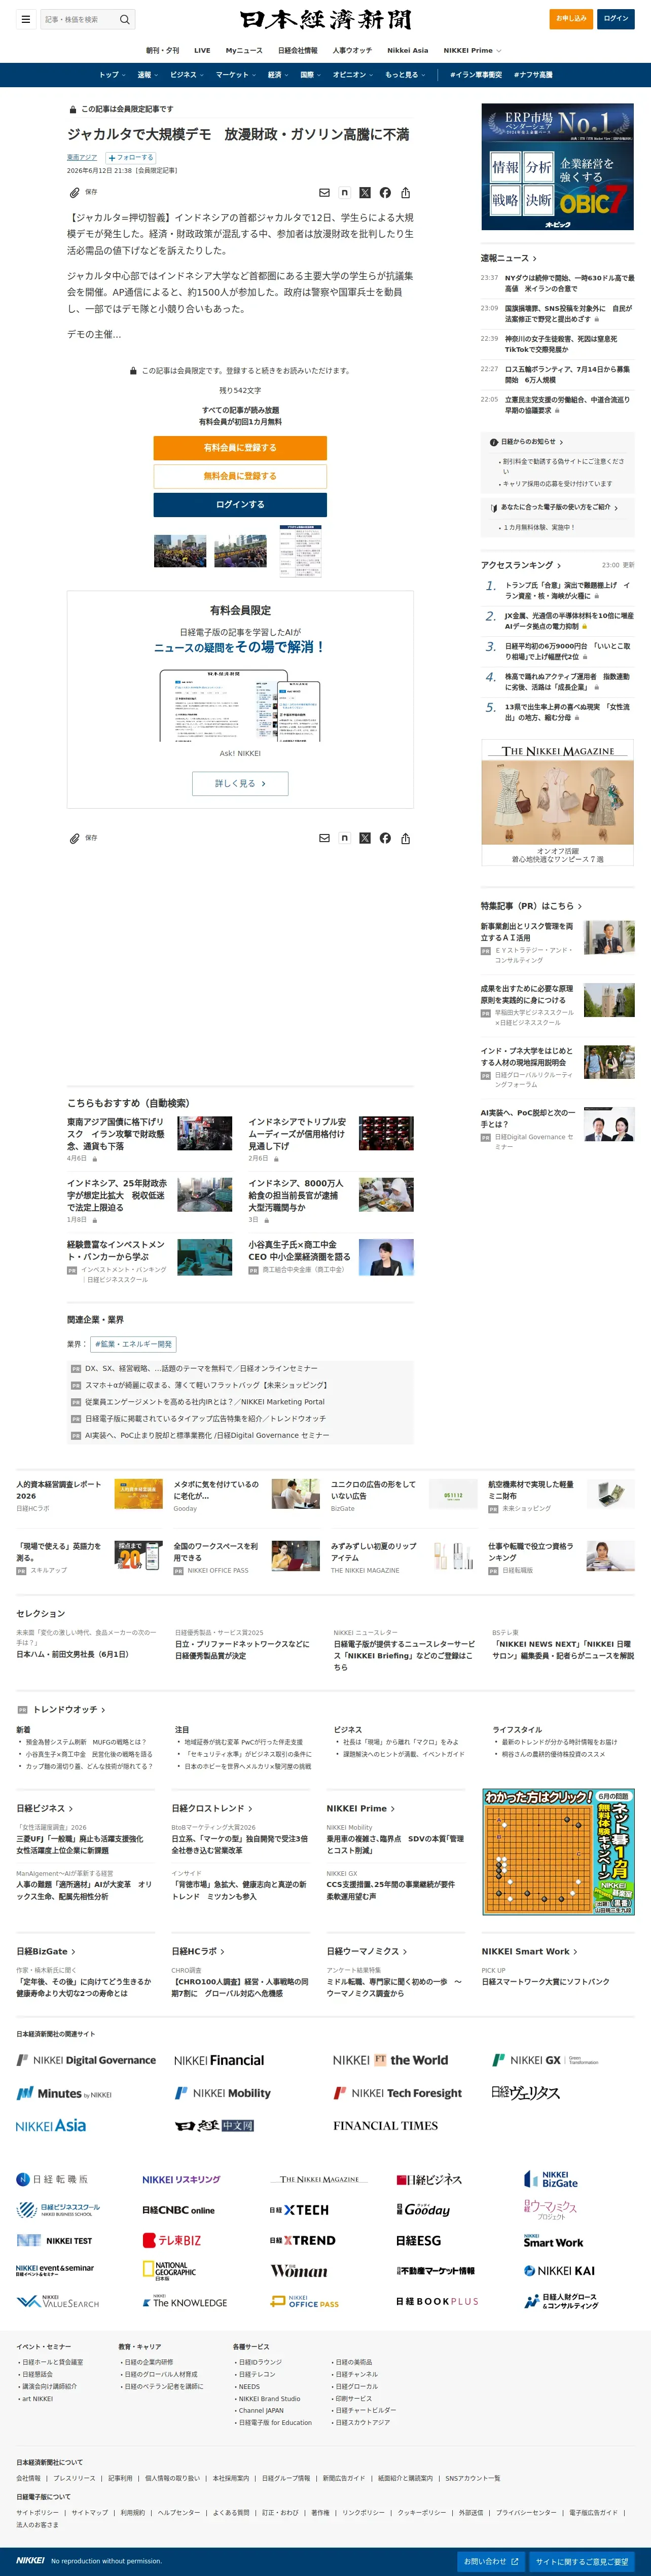Screen dimensions: 651x2576
Task: Open the Minutes by NIKKEI logo
Action: click(64, 2093)
